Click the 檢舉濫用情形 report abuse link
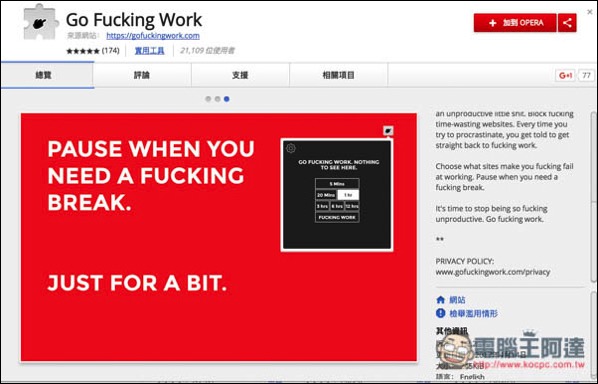The height and width of the screenshot is (384, 598). (473, 313)
